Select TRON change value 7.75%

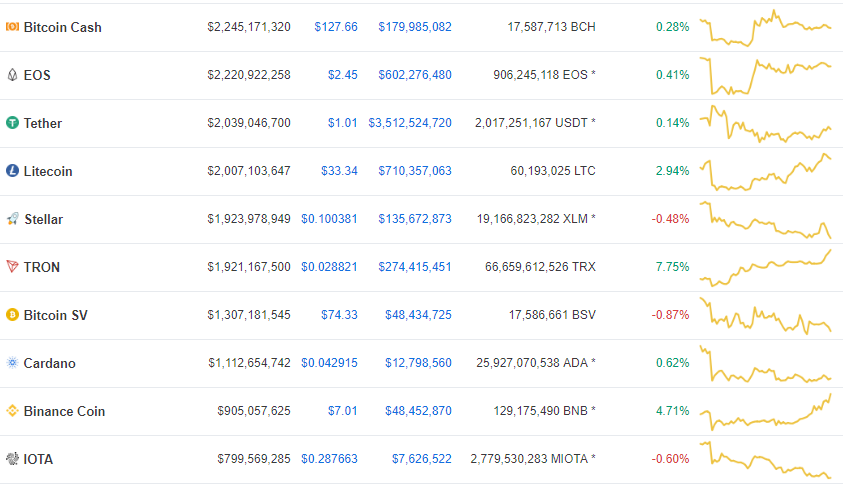(x=673, y=267)
